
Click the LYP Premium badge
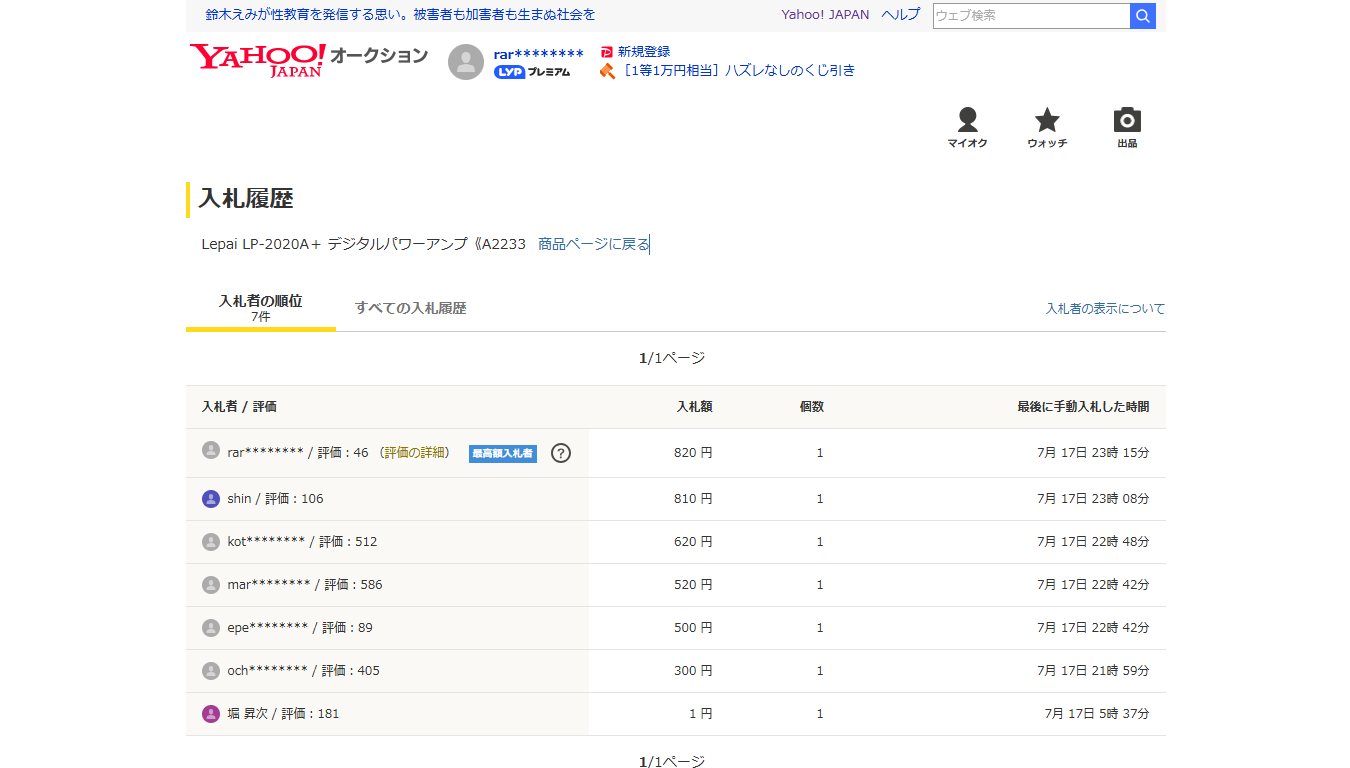pyautogui.click(x=532, y=72)
